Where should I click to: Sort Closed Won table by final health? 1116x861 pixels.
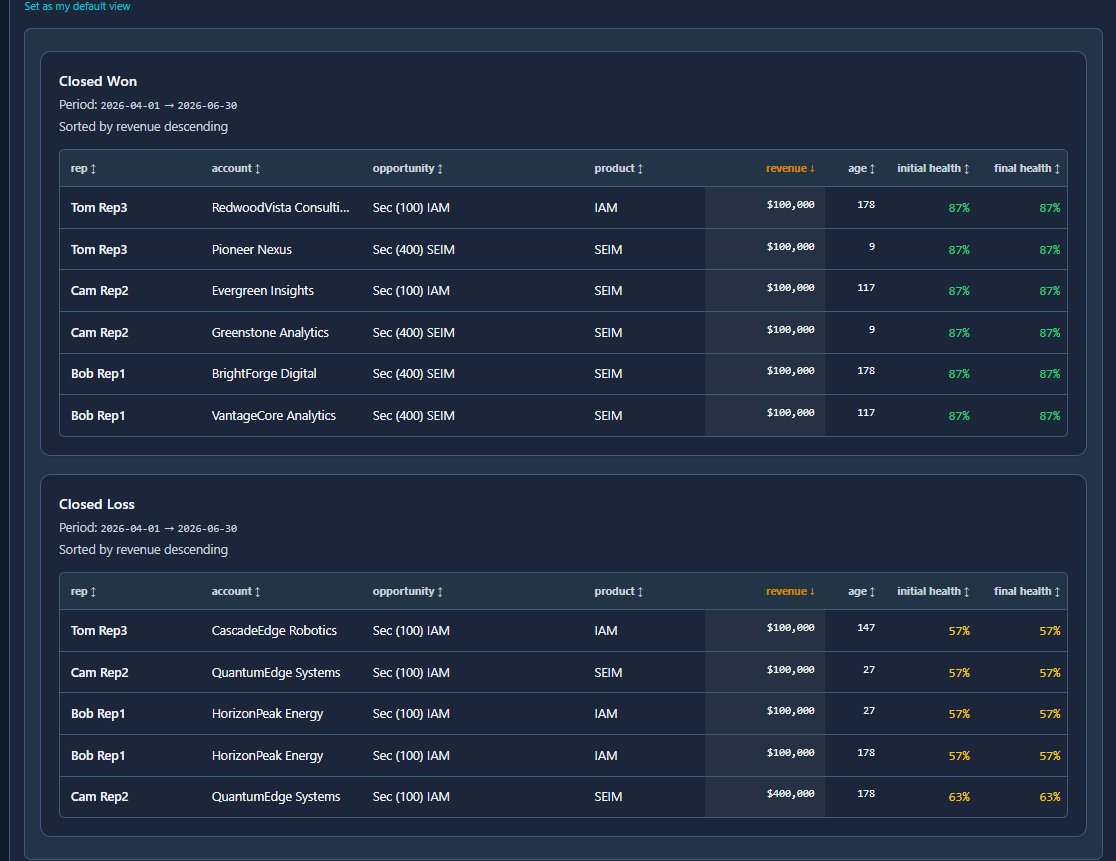click(1026, 169)
